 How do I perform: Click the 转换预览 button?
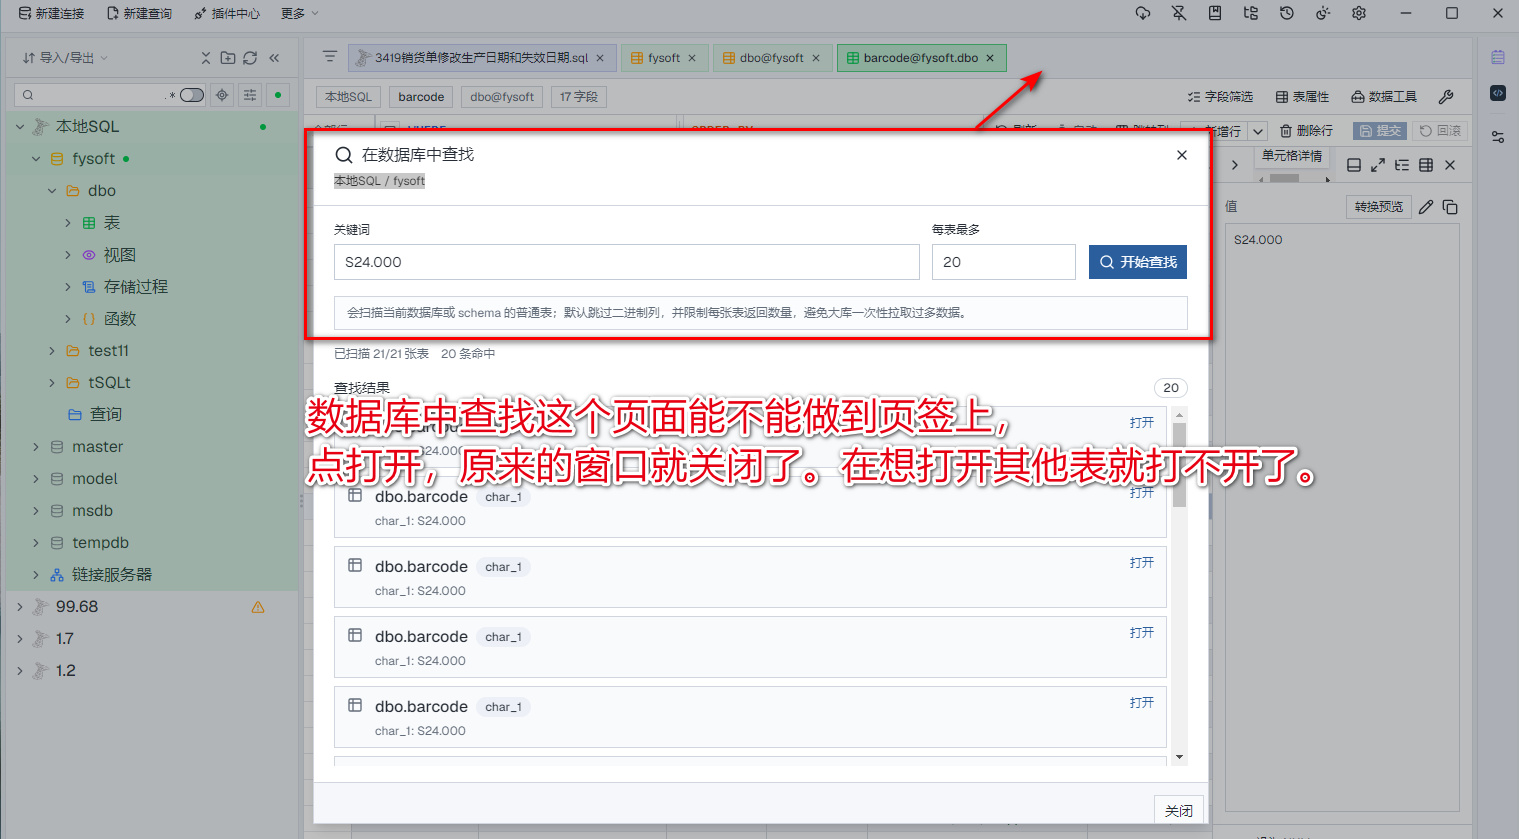tap(1379, 207)
